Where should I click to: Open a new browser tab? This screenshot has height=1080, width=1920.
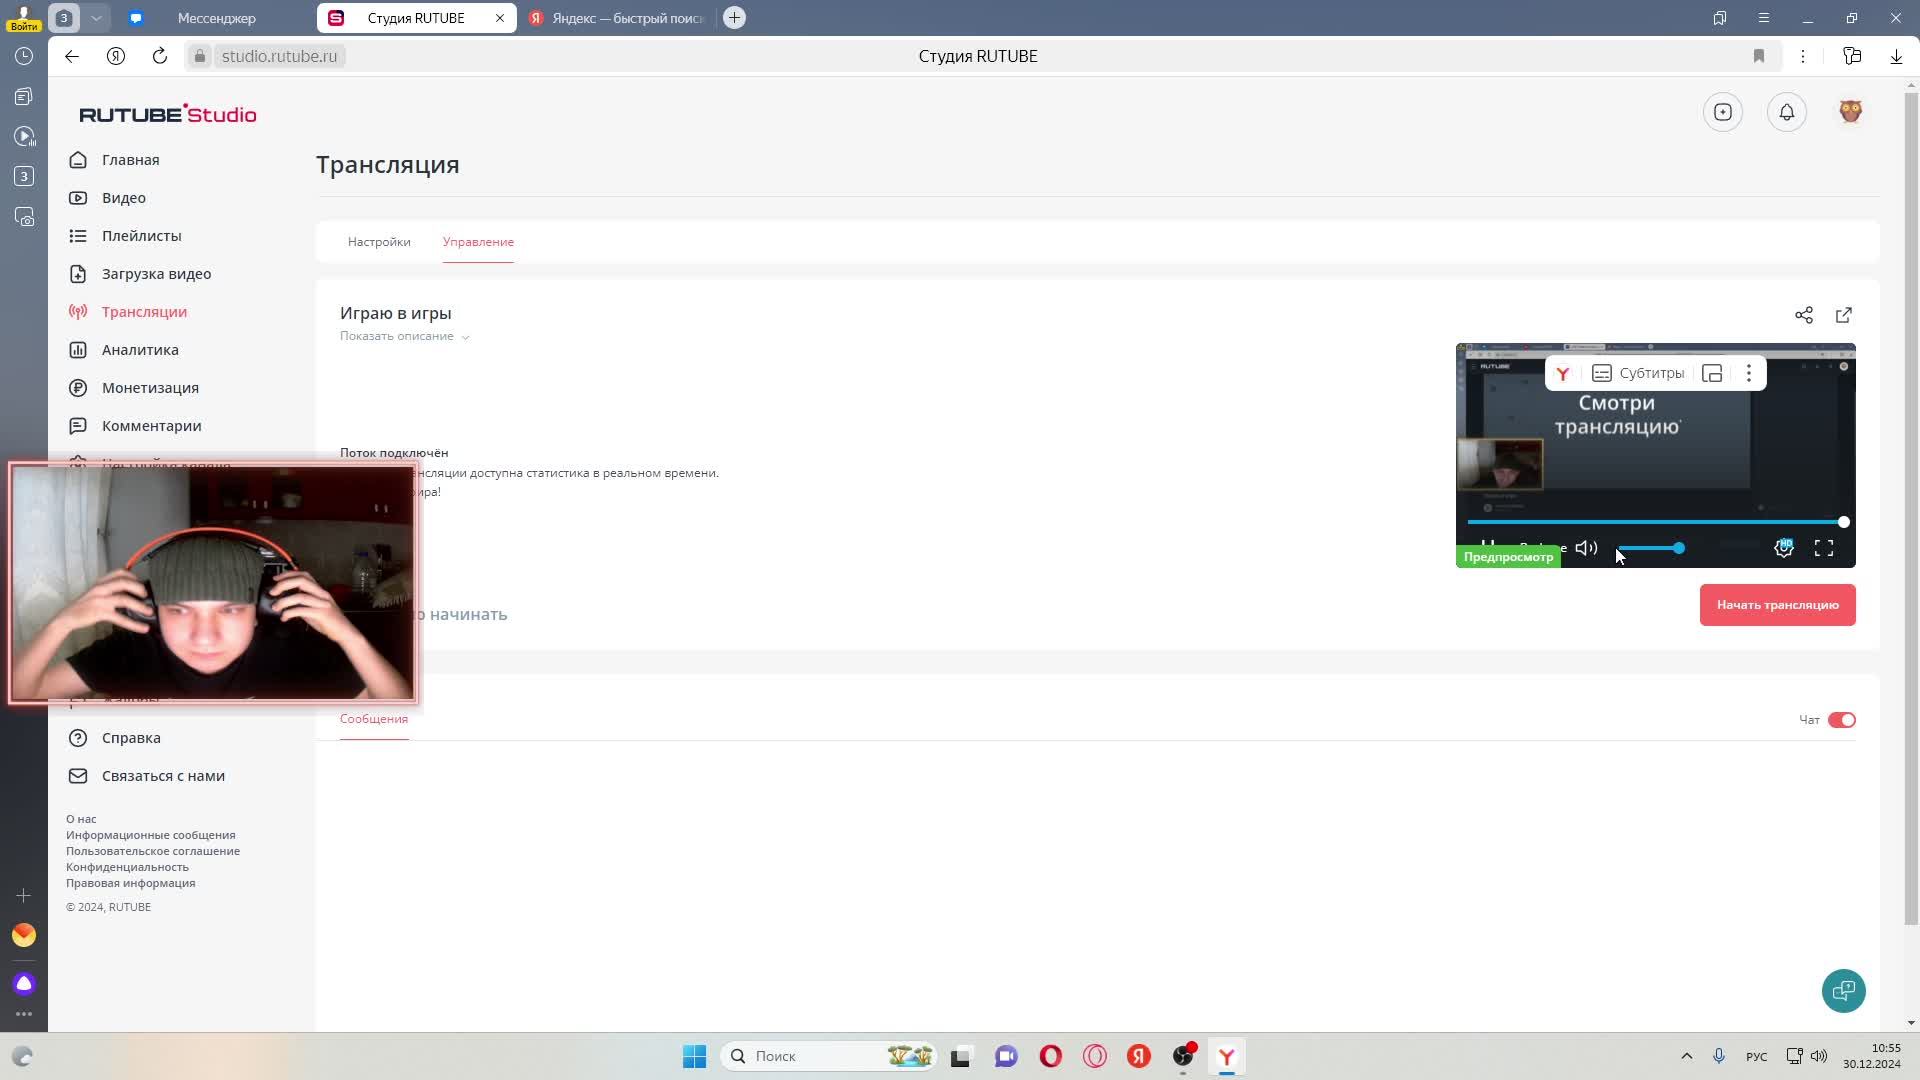tap(734, 18)
